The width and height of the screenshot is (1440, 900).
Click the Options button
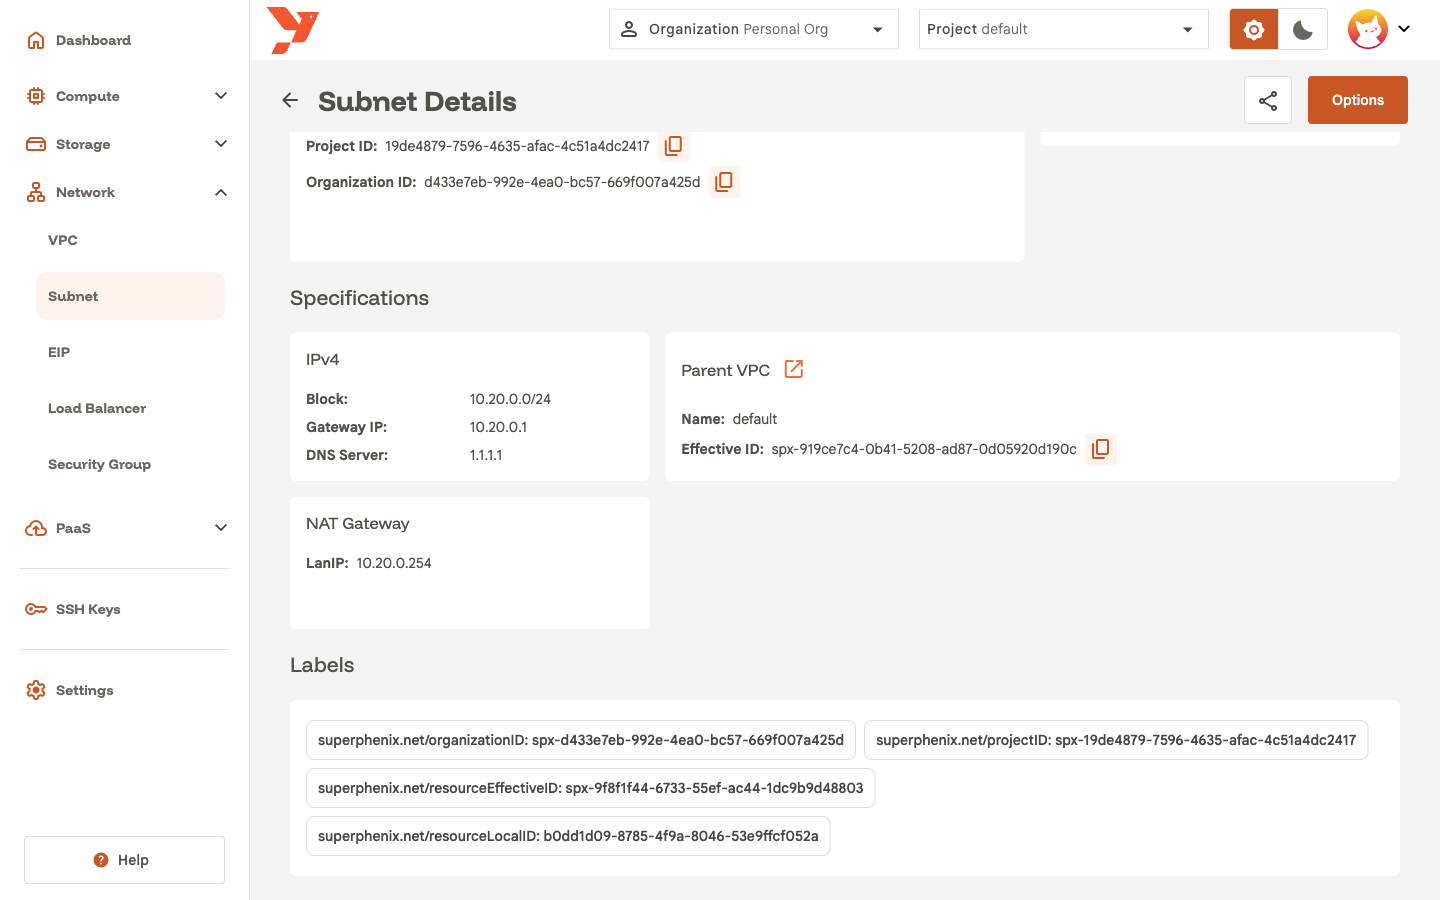(x=1358, y=100)
